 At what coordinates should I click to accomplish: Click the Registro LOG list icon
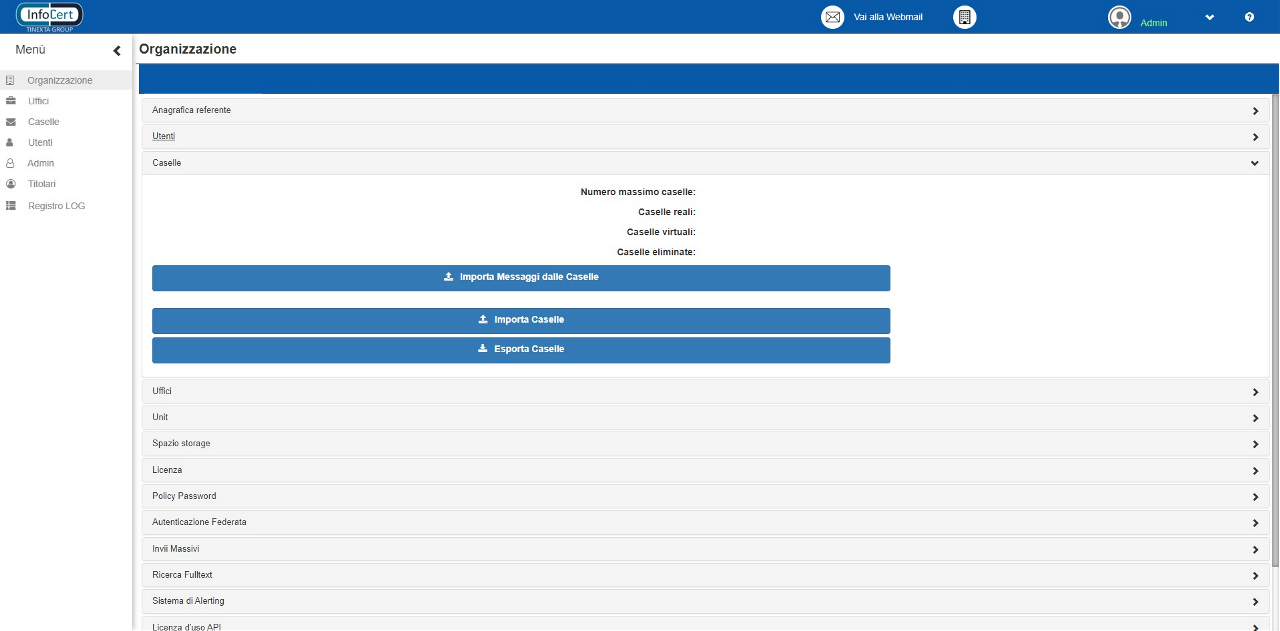point(11,205)
